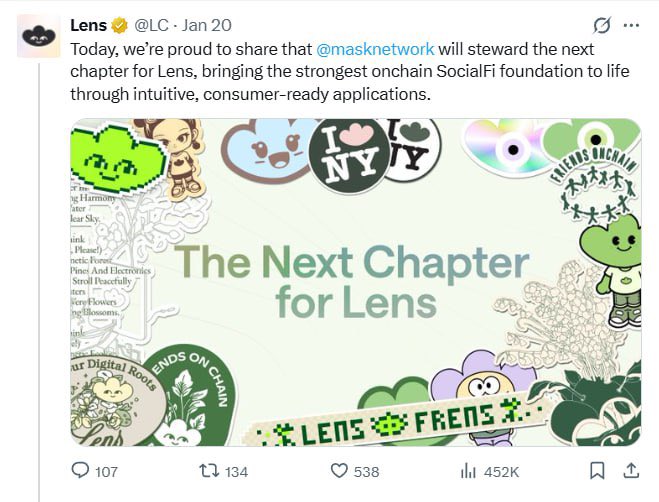Like the post with the heart icon
This screenshot has height=502, width=659.
tap(339, 470)
